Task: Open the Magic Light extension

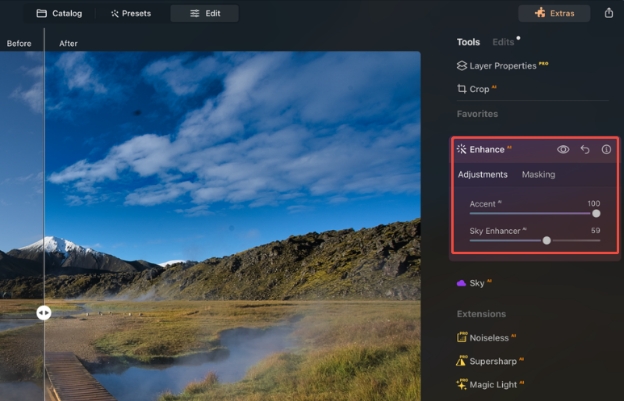Action: [x=490, y=385]
